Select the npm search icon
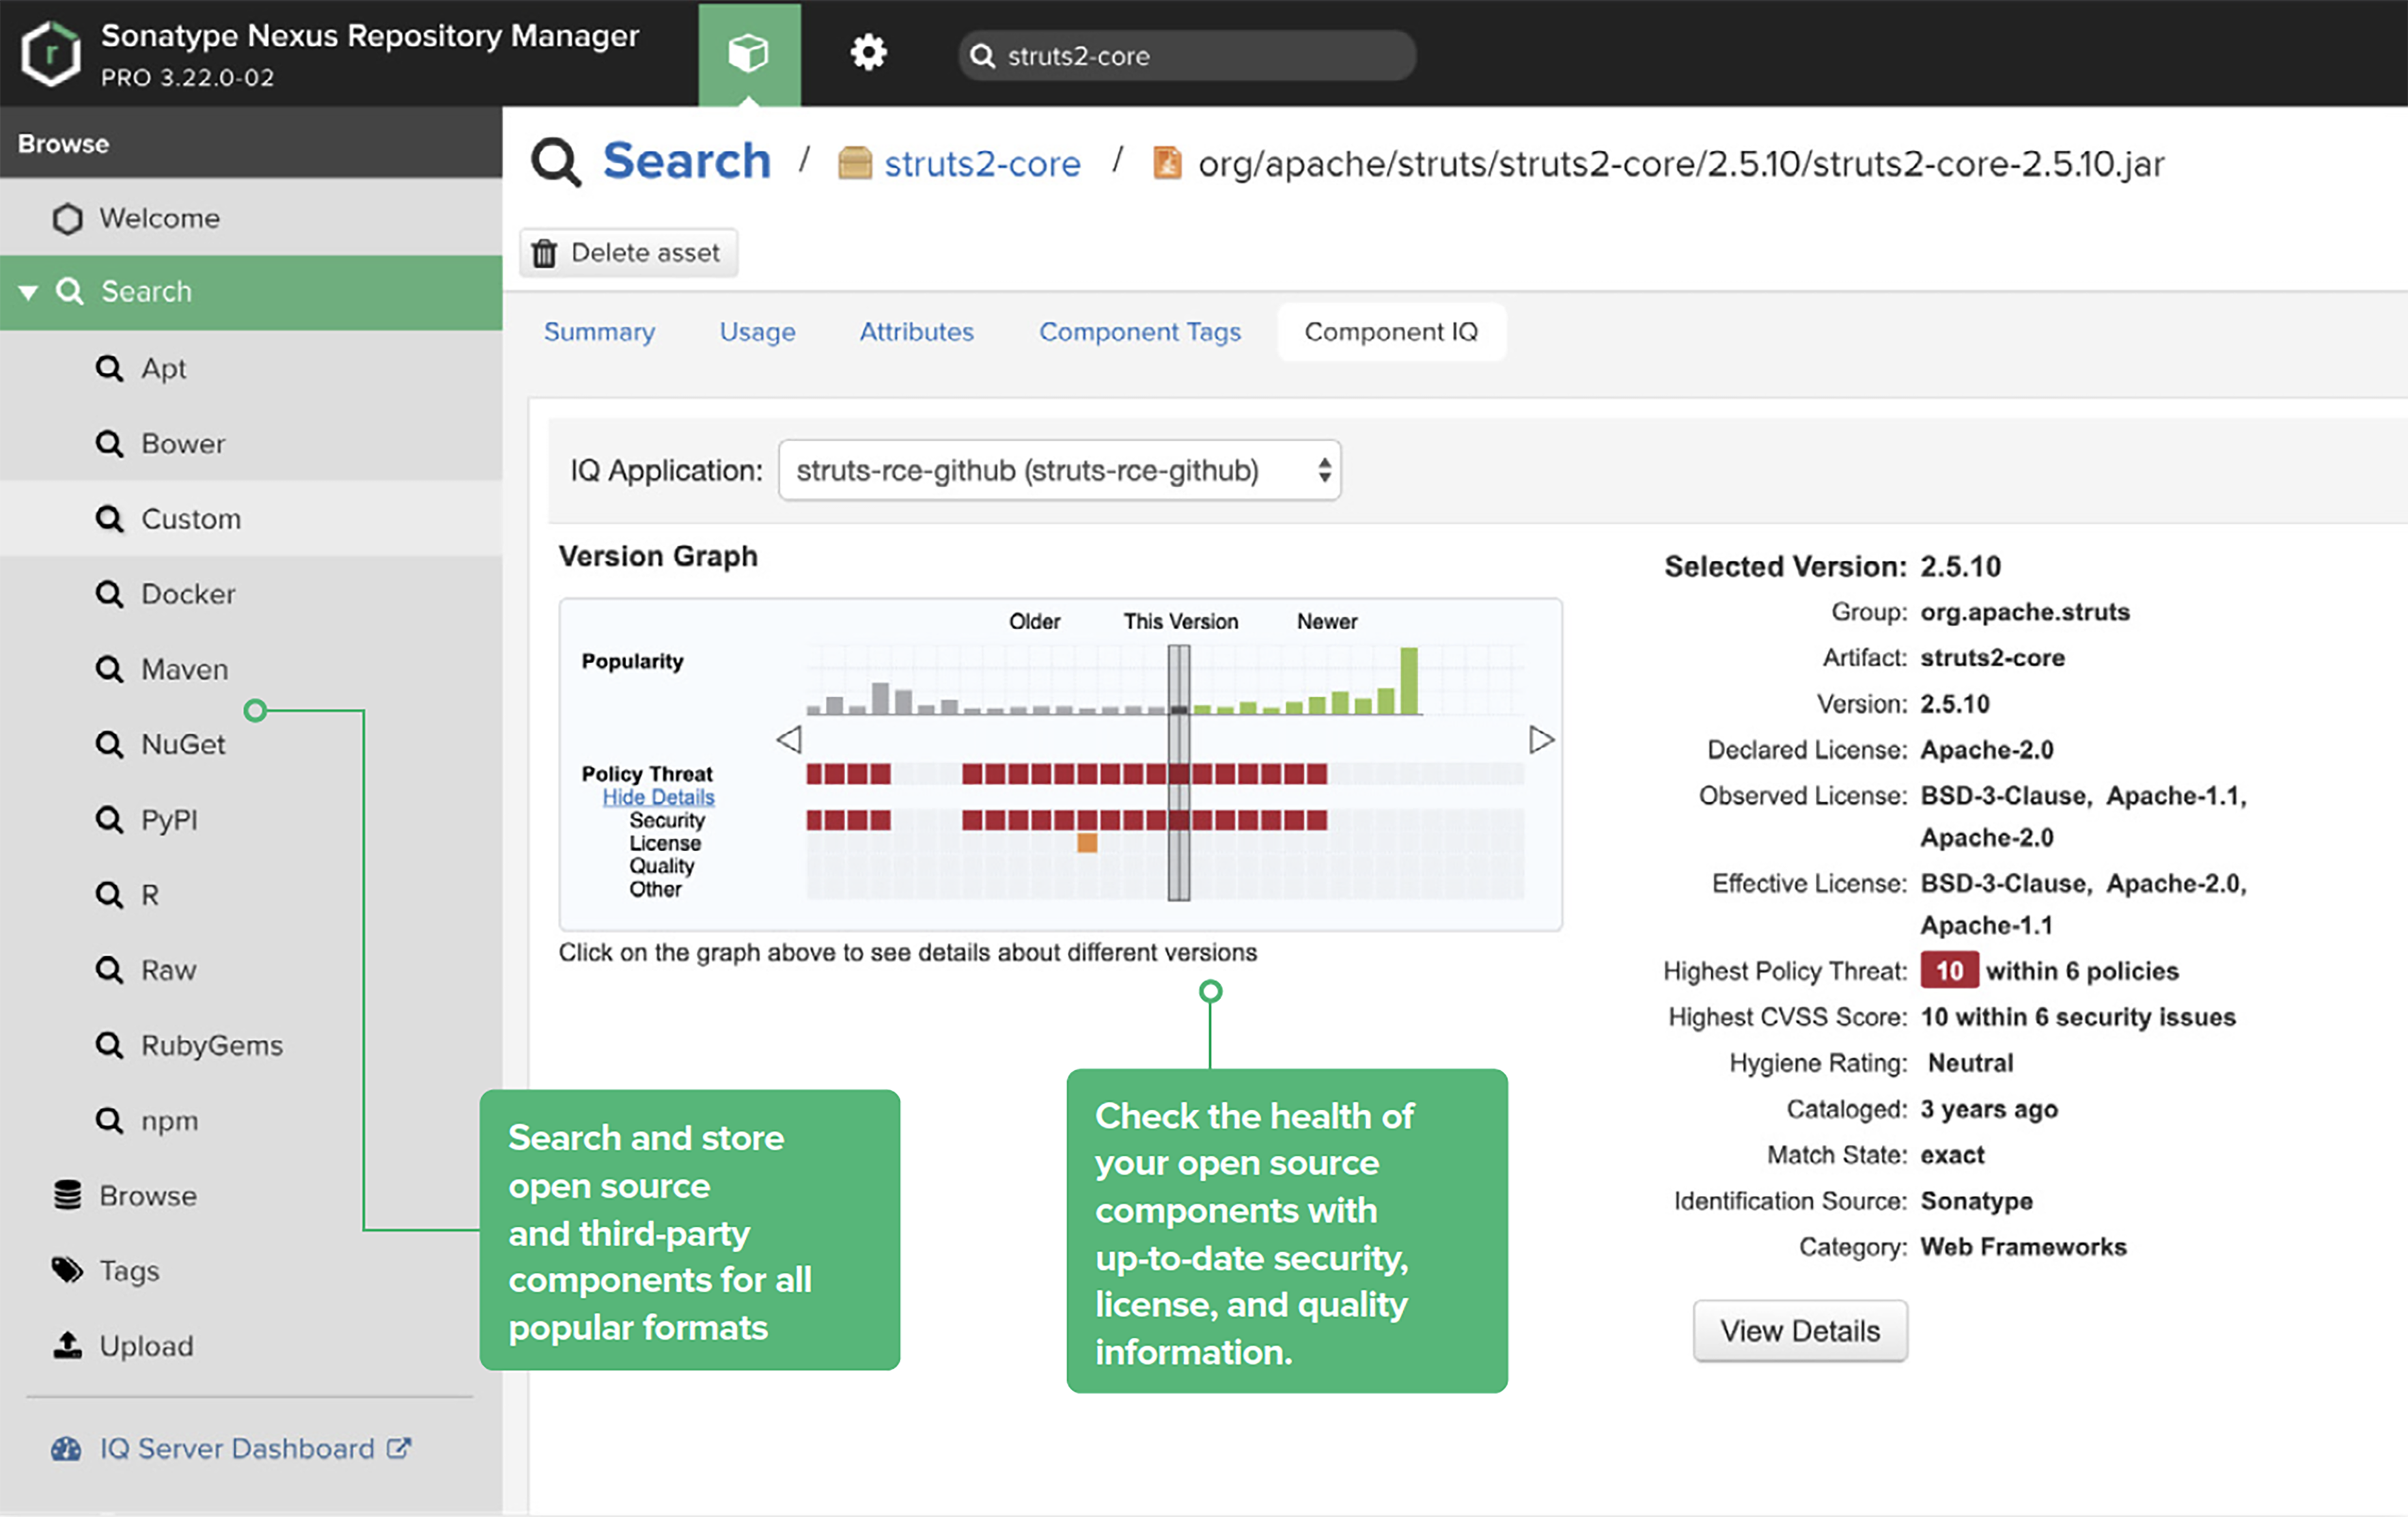The width and height of the screenshot is (2408, 1517). pos(109,1120)
